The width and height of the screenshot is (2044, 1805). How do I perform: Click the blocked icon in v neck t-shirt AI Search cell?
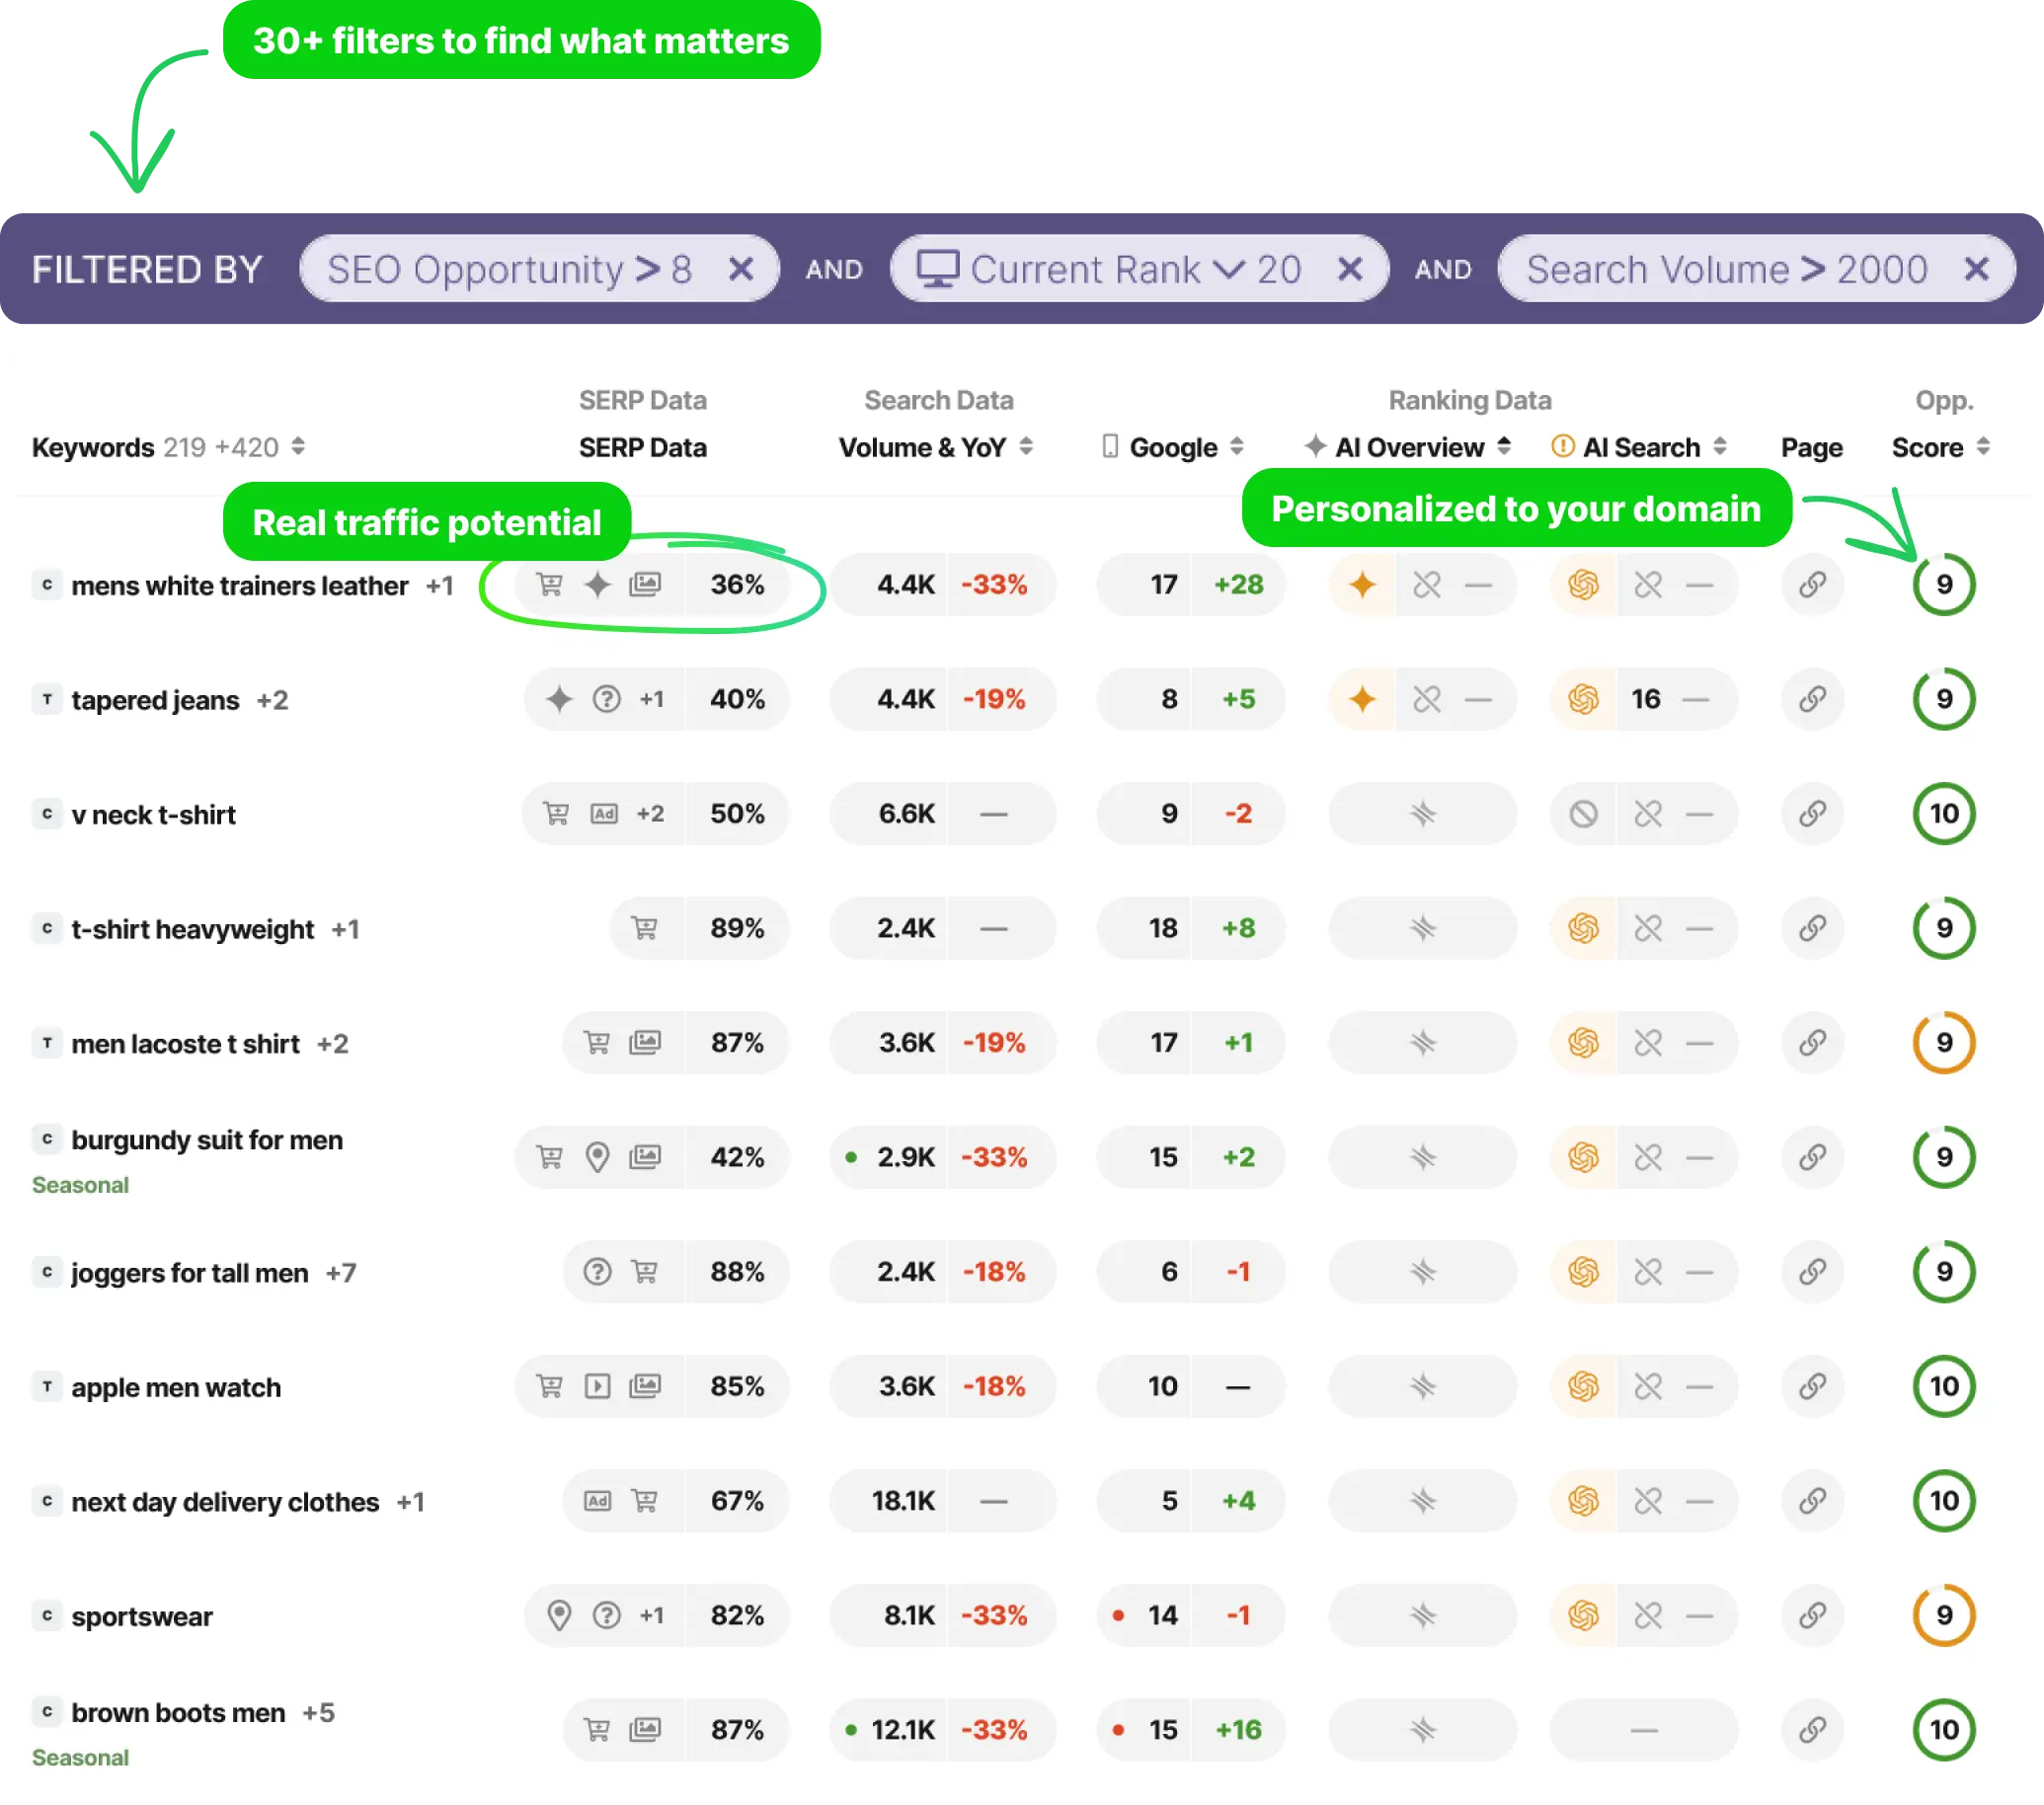pos(1583,813)
